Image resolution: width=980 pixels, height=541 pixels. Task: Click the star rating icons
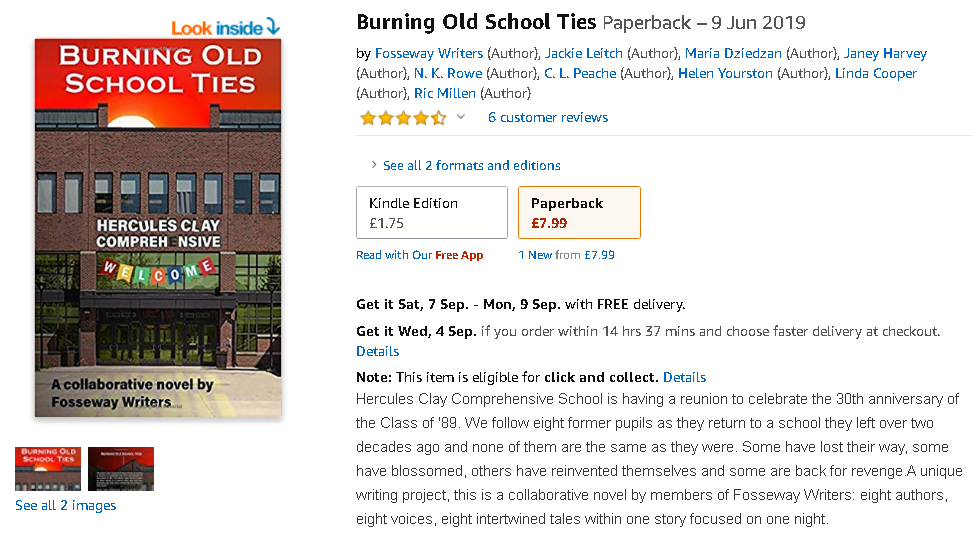pyautogui.click(x=403, y=118)
